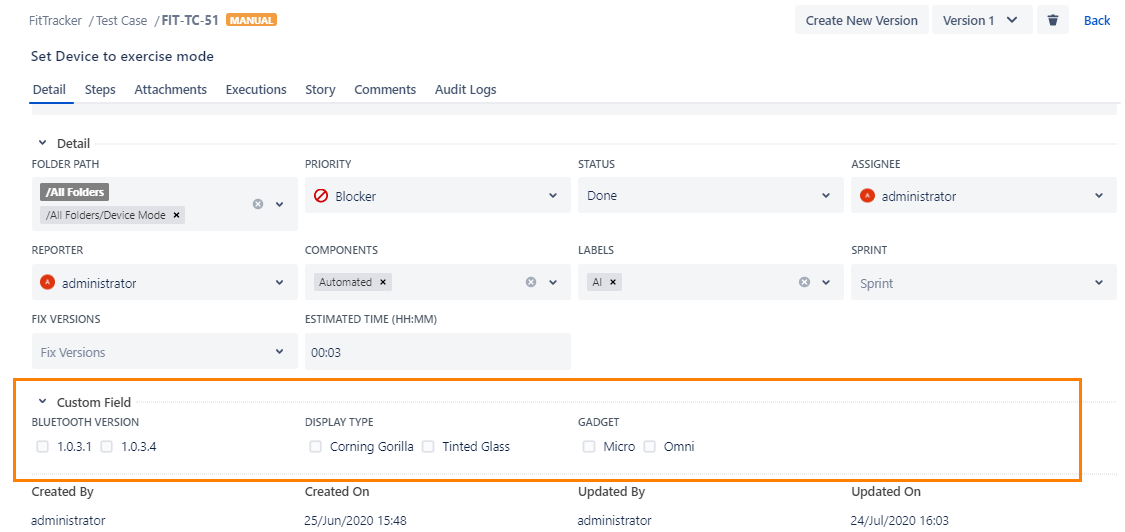Collapse the Detail section chevron
Image resolution: width=1125 pixels, height=532 pixels.
(x=43, y=144)
